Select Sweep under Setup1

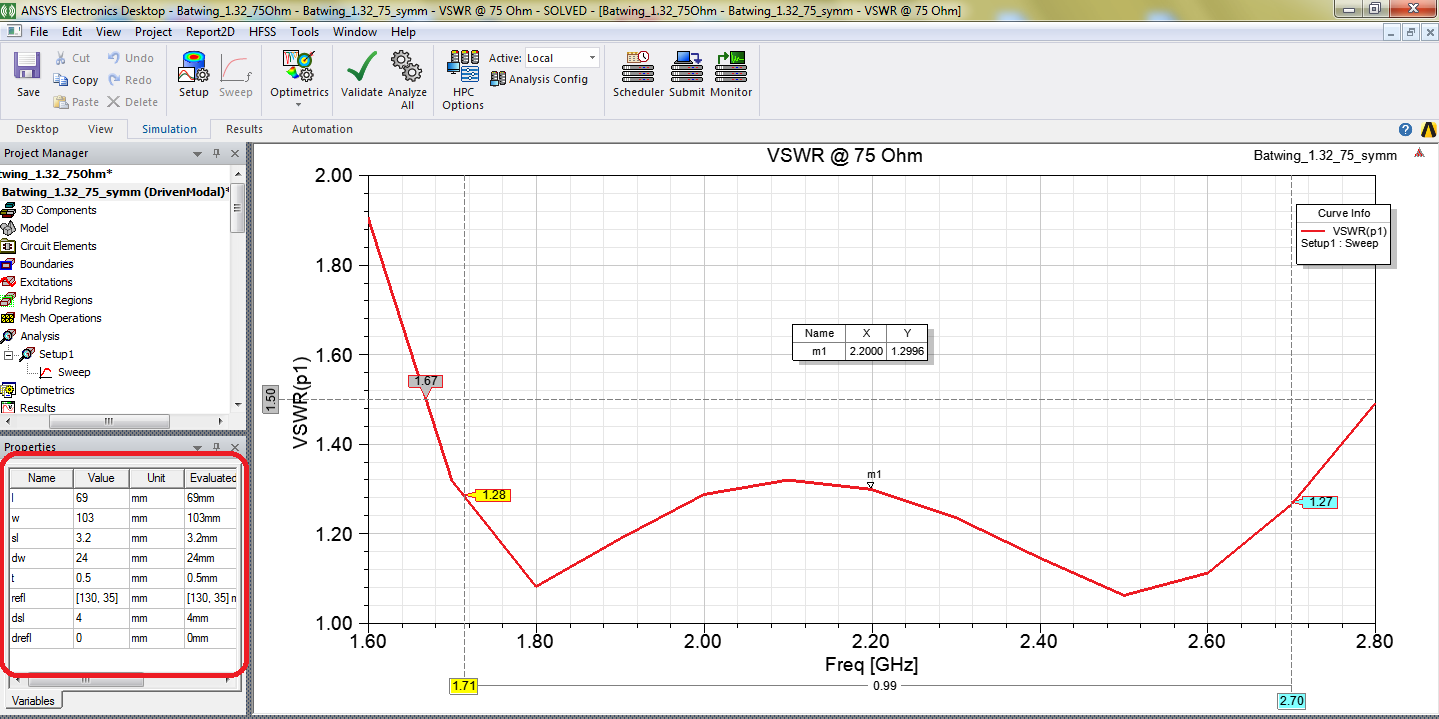tap(73, 372)
